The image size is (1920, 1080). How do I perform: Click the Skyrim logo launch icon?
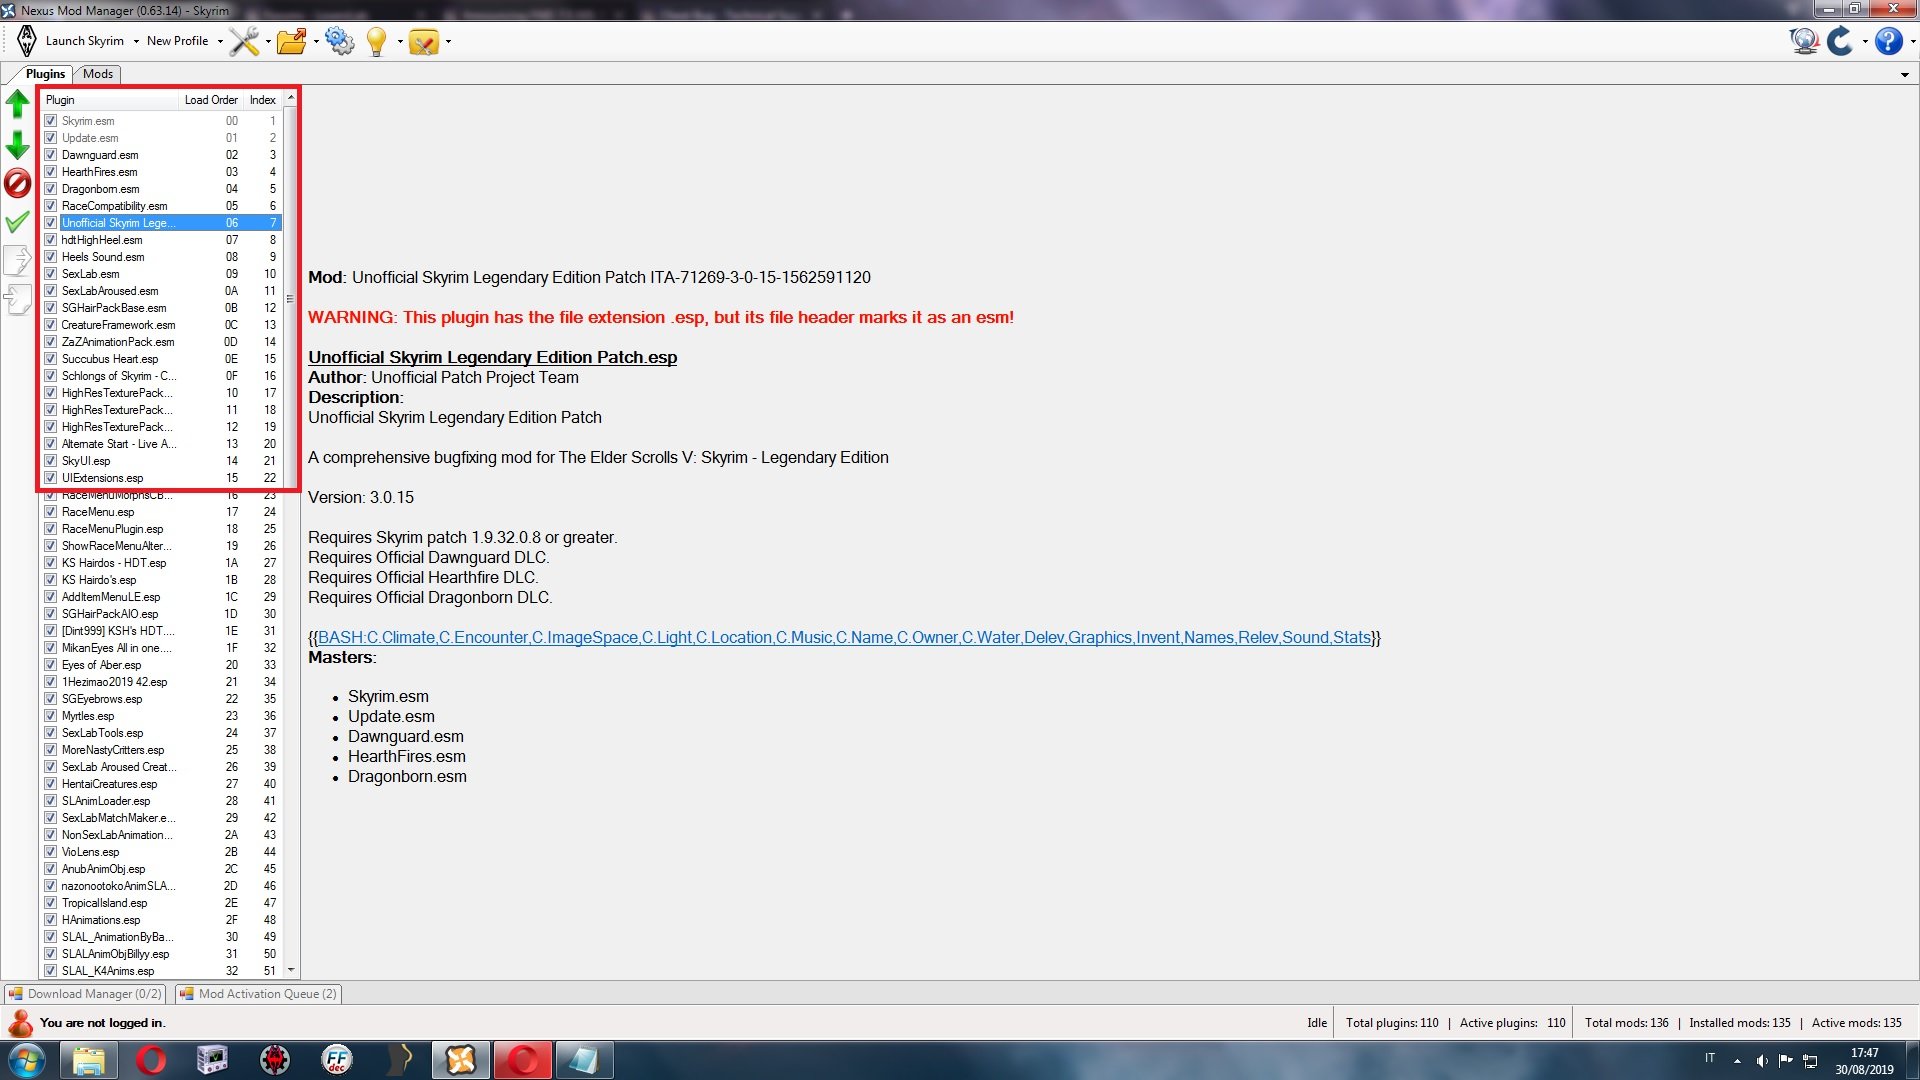click(27, 41)
